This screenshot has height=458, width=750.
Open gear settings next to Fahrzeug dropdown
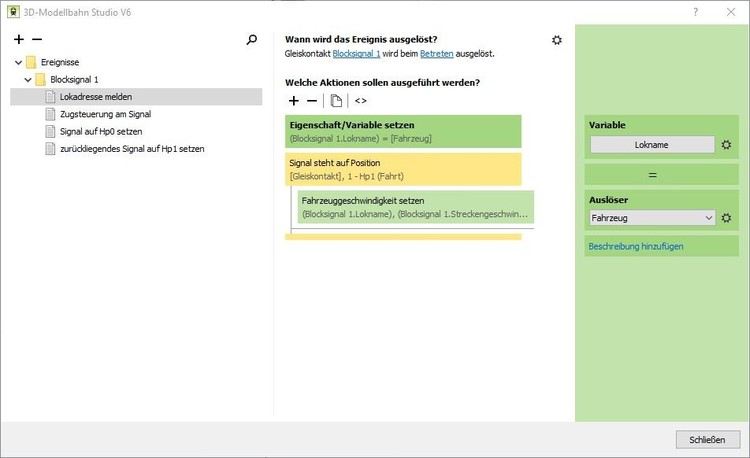click(x=727, y=218)
